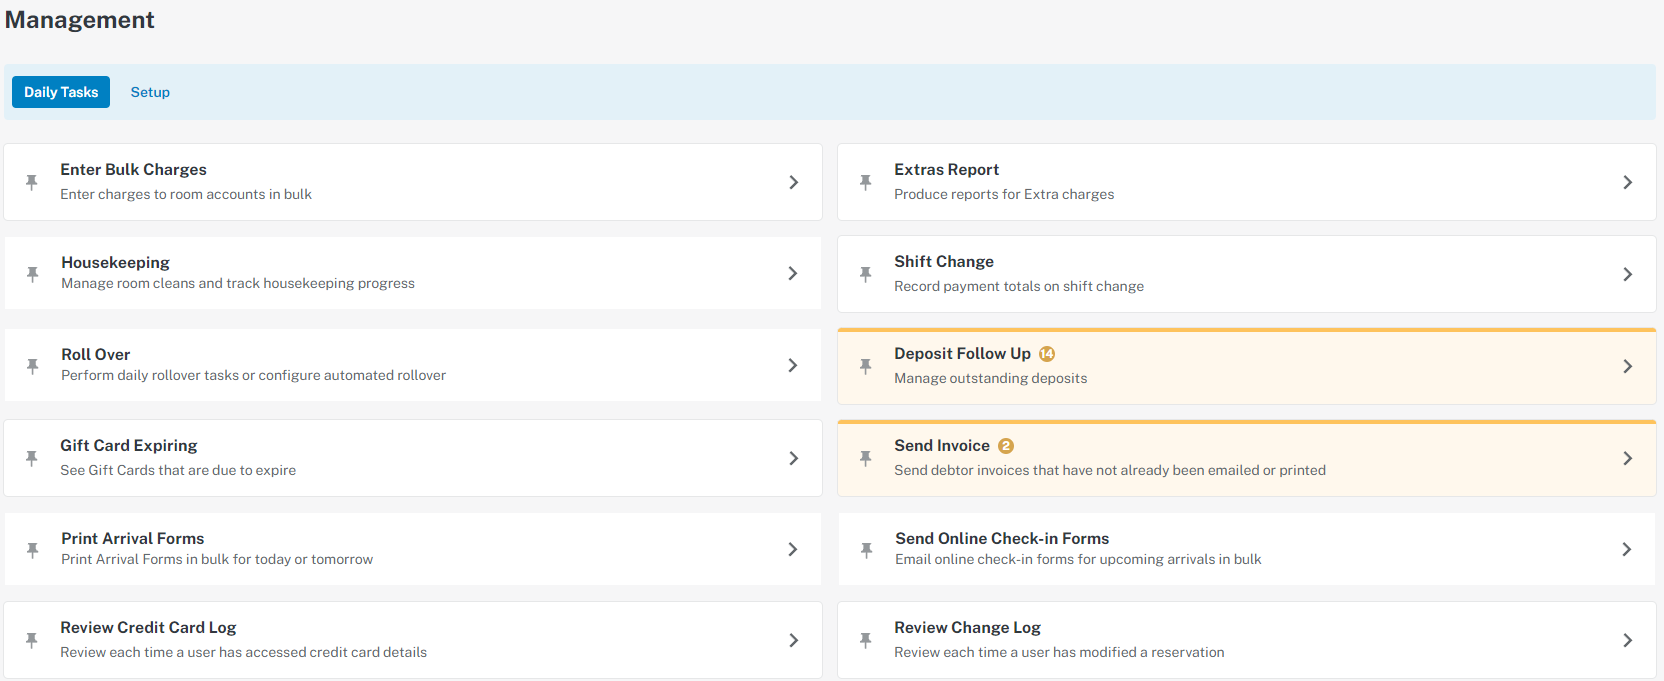Pin the Housekeeping task
The image size is (1664, 681).
point(33,274)
